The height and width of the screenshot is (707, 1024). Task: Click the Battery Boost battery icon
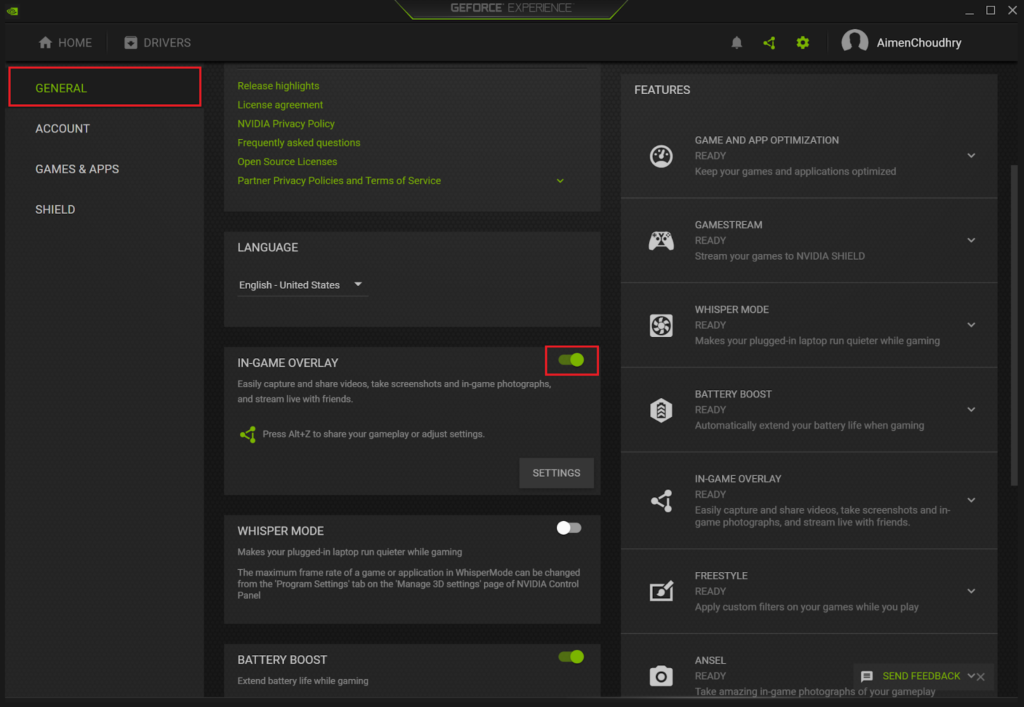pos(661,409)
